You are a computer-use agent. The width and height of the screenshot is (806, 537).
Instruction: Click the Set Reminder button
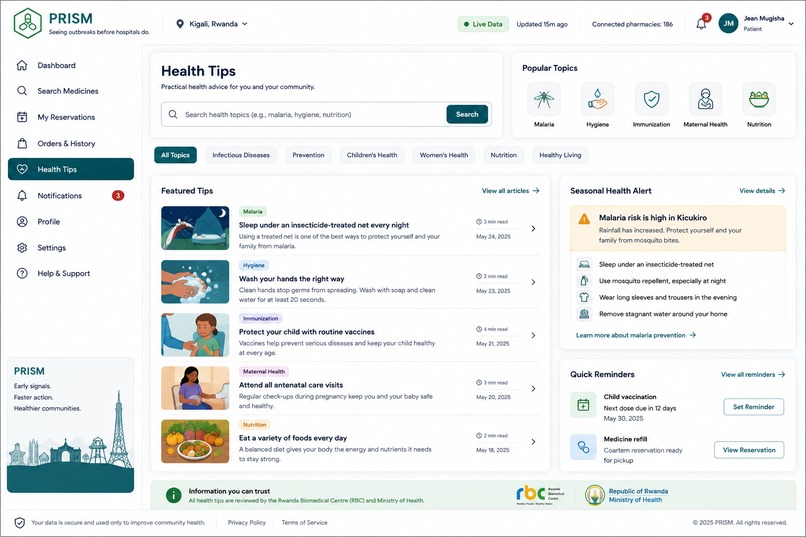coord(754,407)
